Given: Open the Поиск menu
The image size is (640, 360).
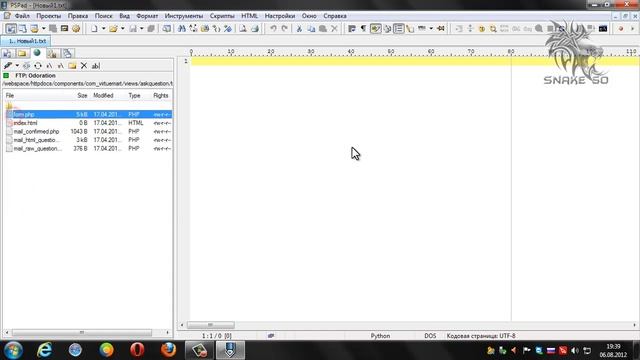Looking at the screenshot, I should coord(103,16).
